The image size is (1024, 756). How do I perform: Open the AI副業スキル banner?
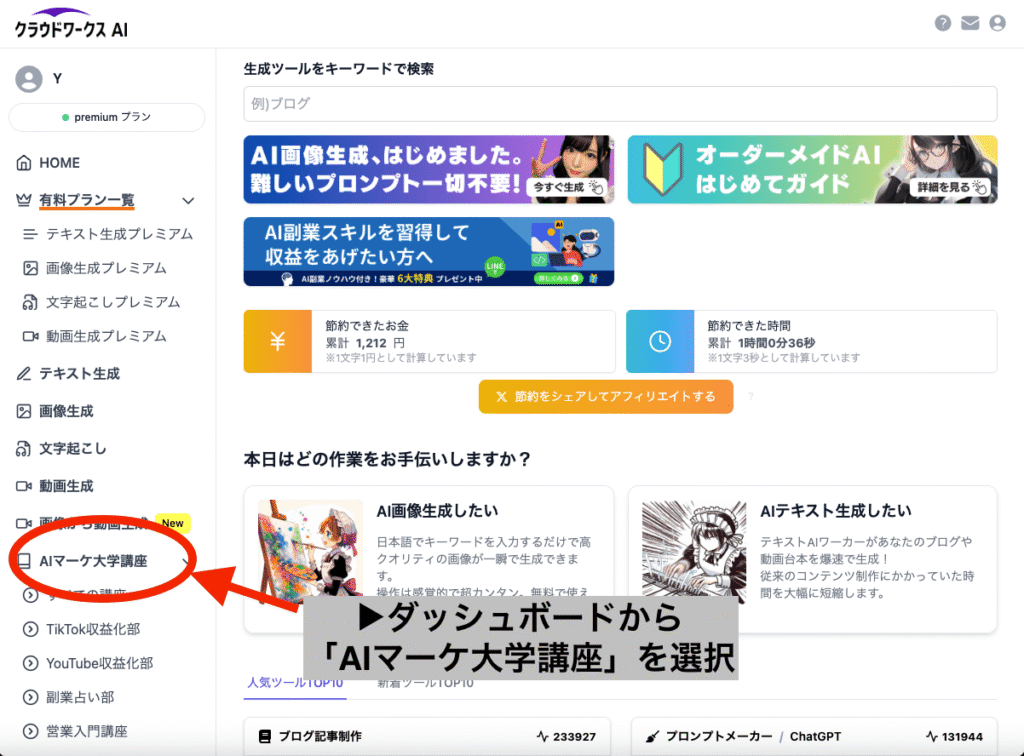[428, 251]
